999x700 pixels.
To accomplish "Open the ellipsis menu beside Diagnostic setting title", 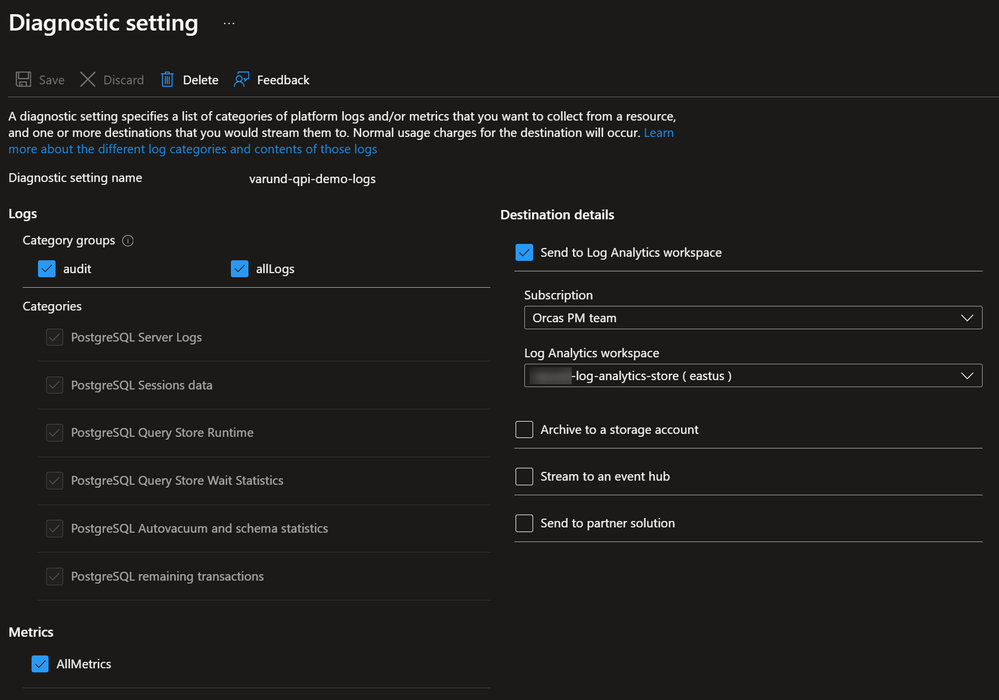I will [x=228, y=22].
